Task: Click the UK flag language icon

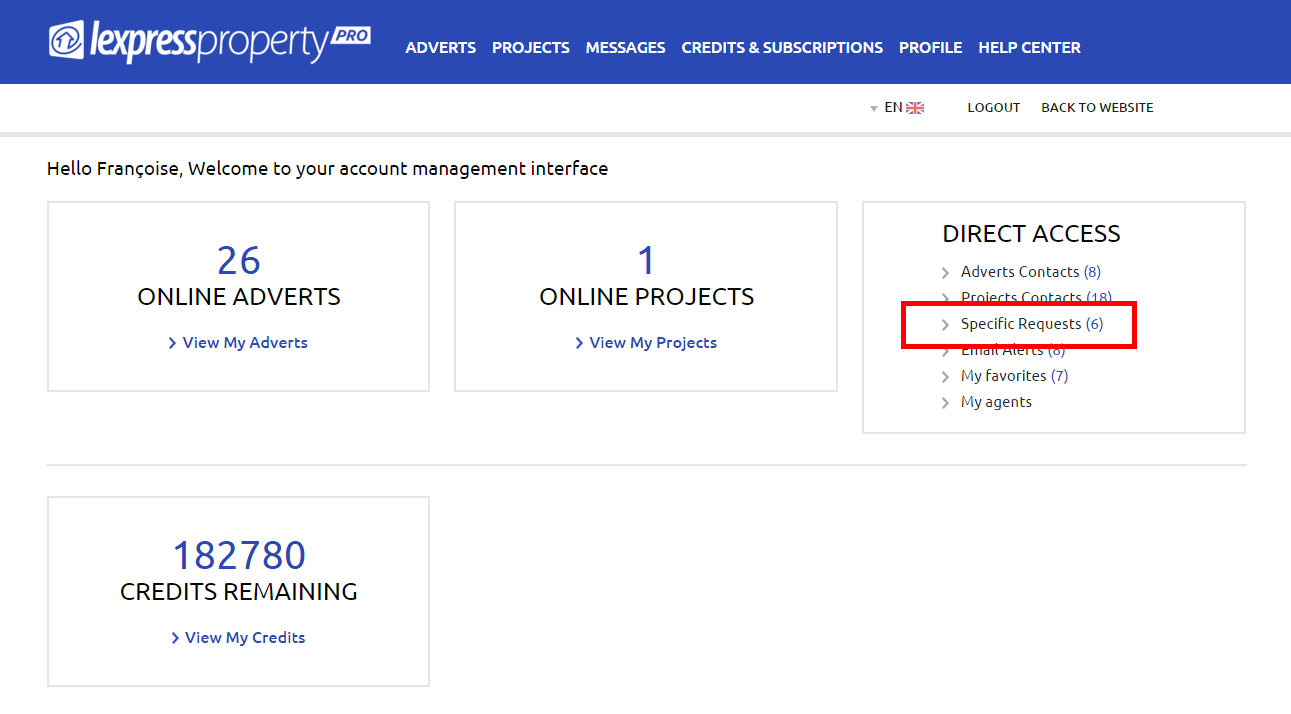Action: (x=915, y=108)
